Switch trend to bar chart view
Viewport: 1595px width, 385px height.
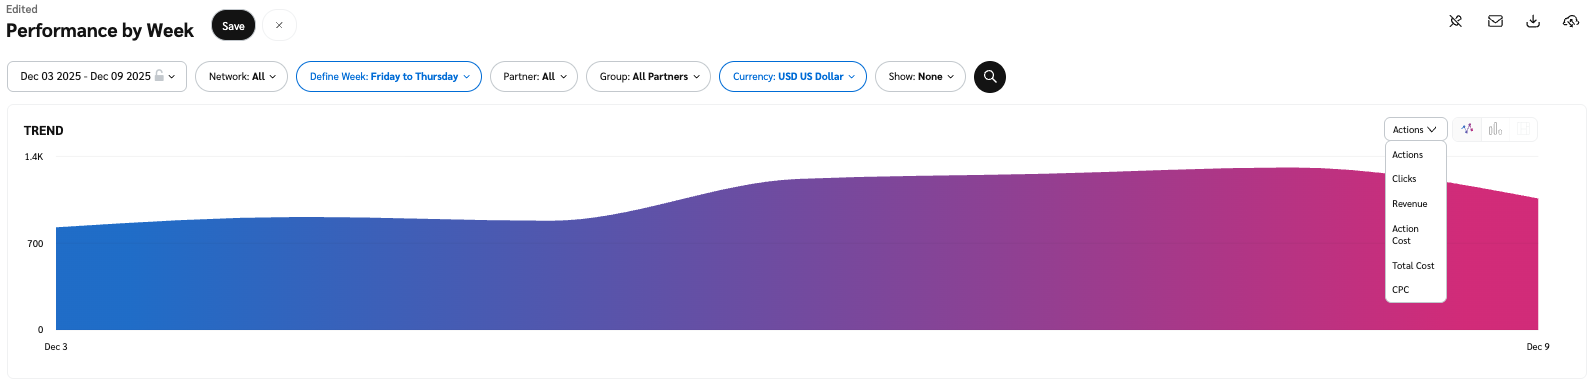(x=1495, y=129)
